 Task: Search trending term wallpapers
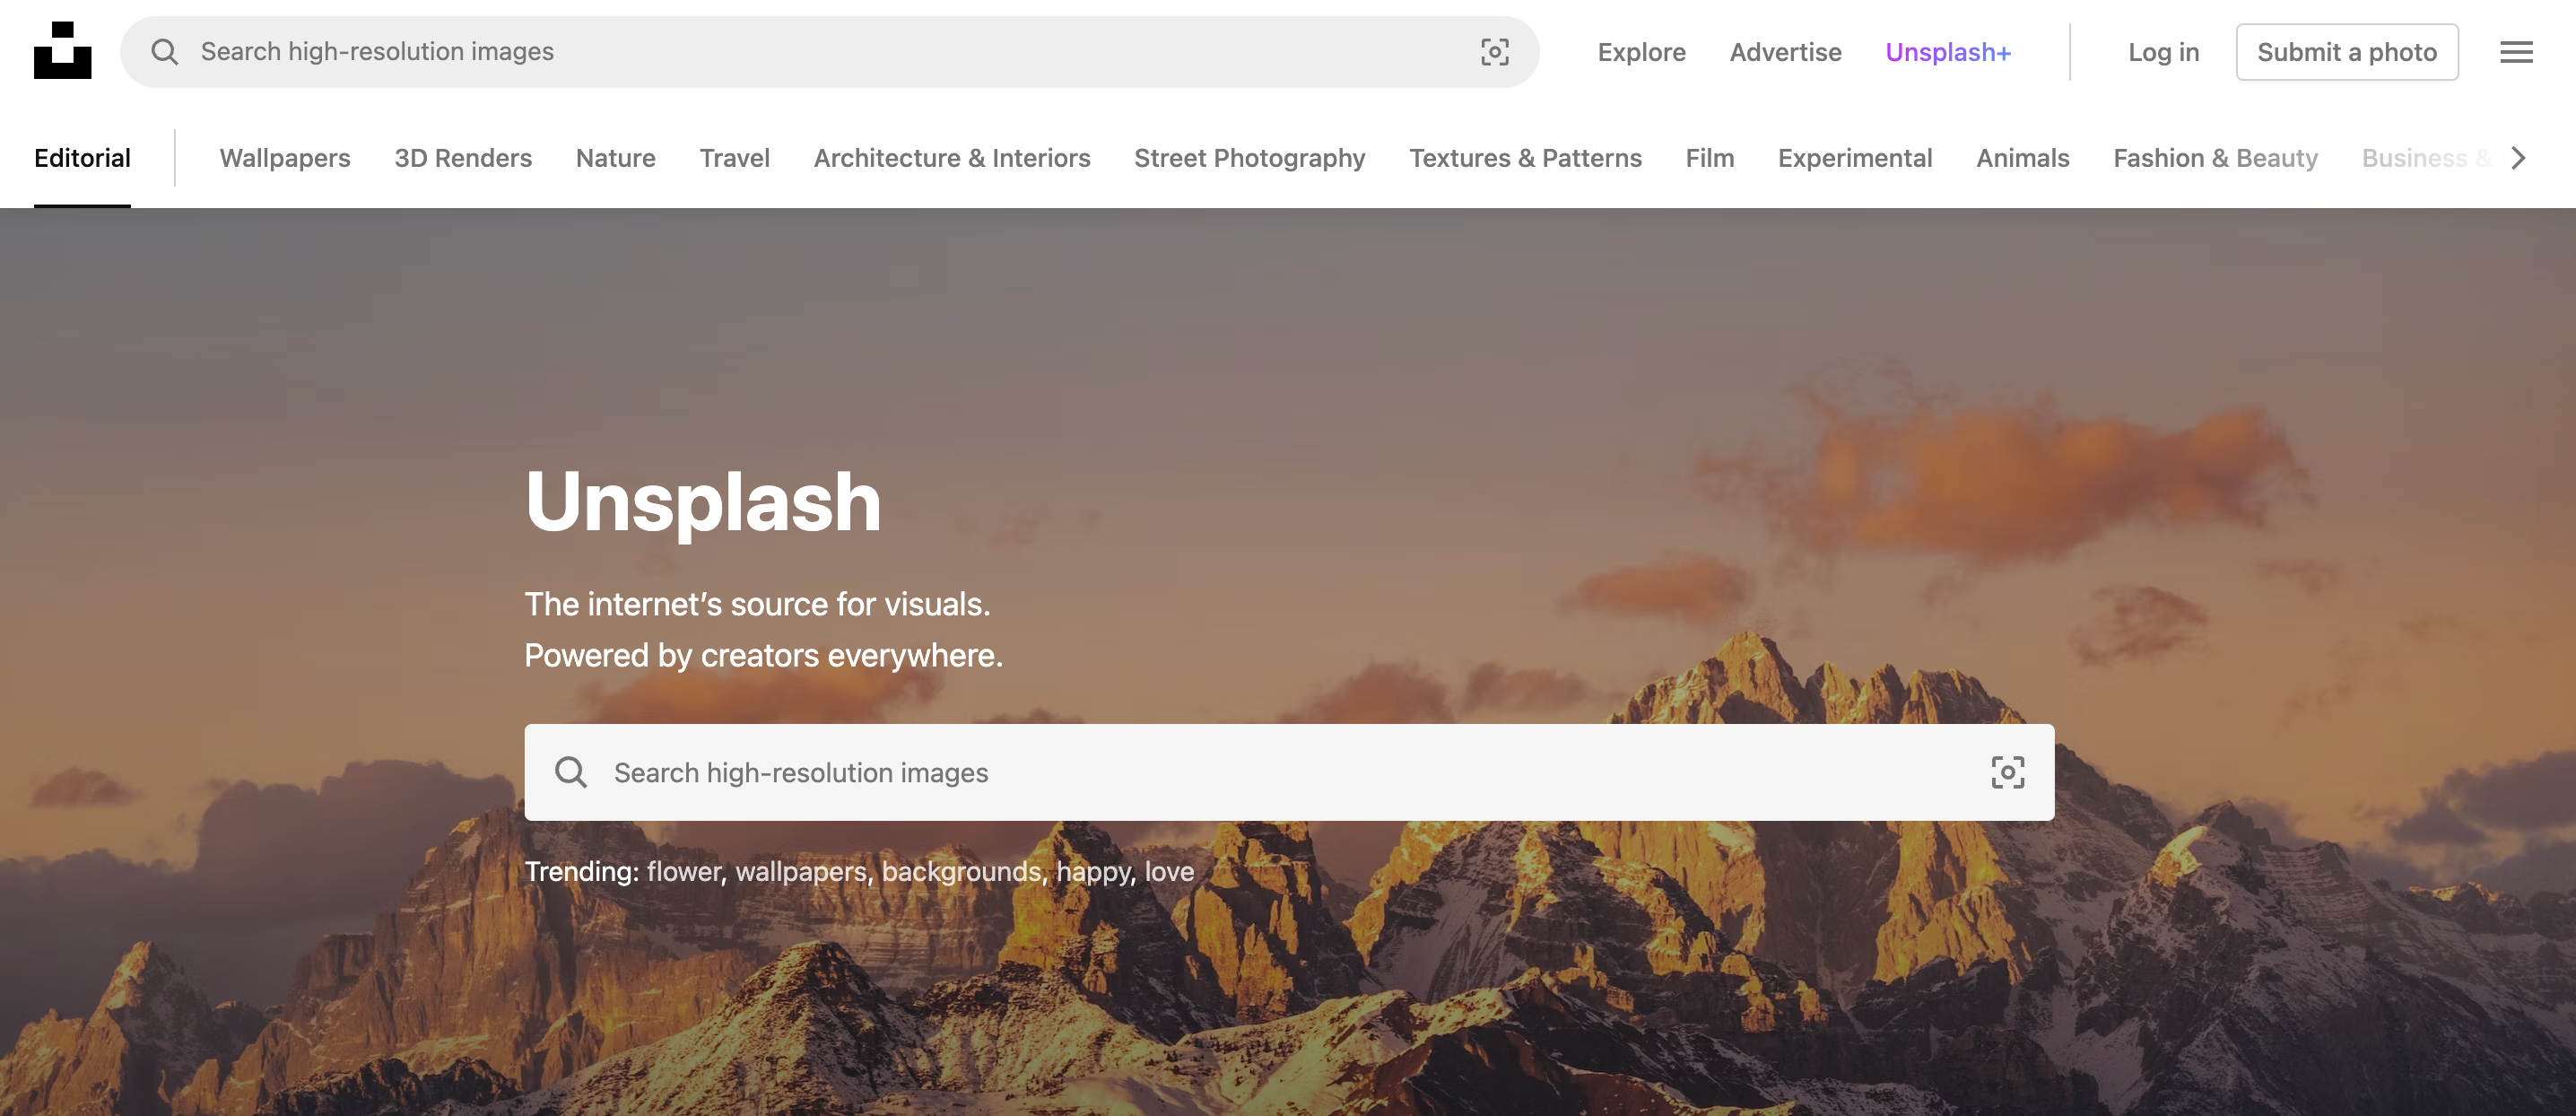tap(801, 871)
